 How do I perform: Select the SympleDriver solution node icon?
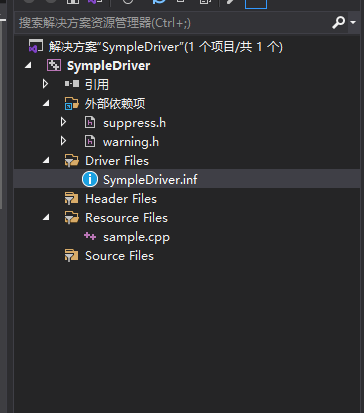(36, 46)
